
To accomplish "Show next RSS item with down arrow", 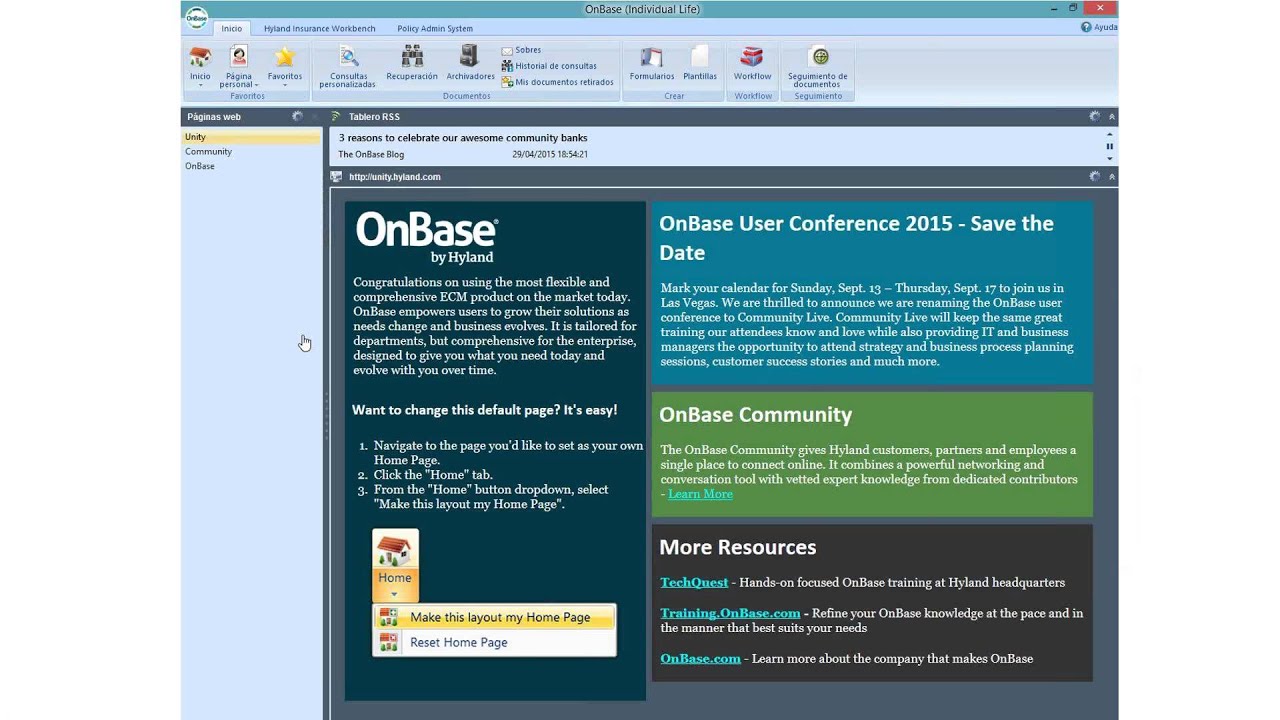I will point(1109,158).
